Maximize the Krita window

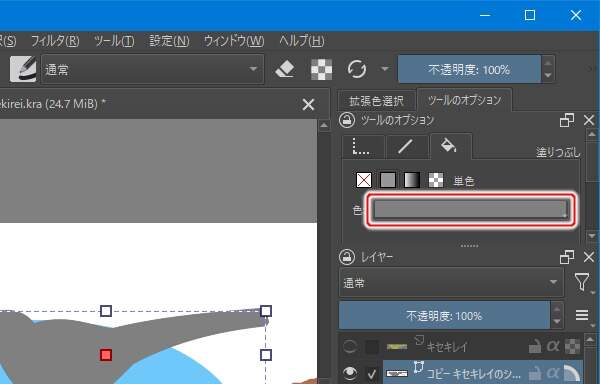[x=530, y=15]
